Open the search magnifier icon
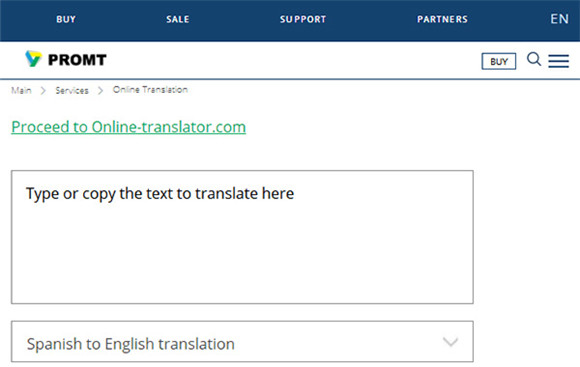This screenshot has height=367, width=580. click(x=534, y=59)
